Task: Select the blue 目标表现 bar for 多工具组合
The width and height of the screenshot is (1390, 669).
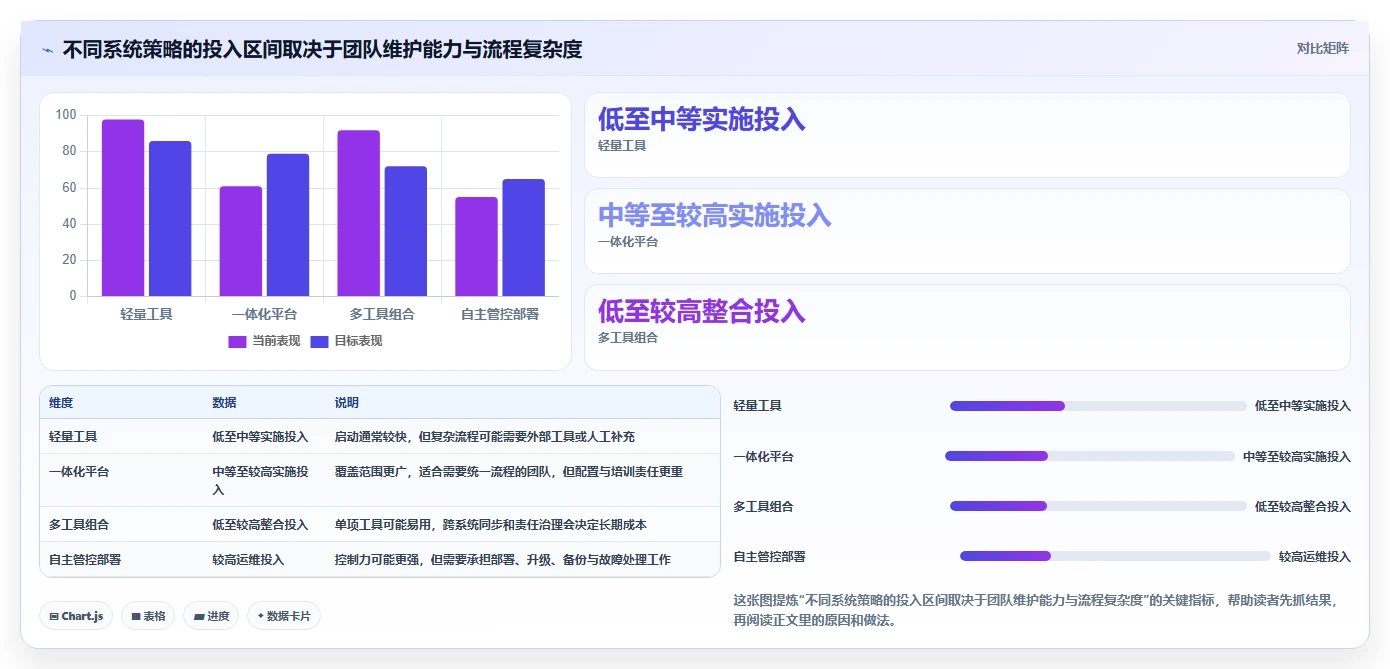Action: point(406,231)
